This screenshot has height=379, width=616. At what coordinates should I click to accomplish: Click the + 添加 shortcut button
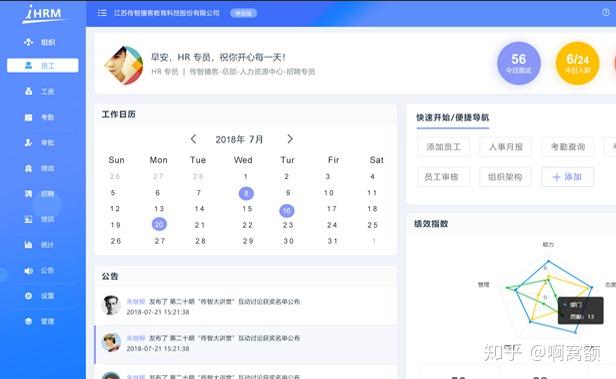[x=568, y=177]
